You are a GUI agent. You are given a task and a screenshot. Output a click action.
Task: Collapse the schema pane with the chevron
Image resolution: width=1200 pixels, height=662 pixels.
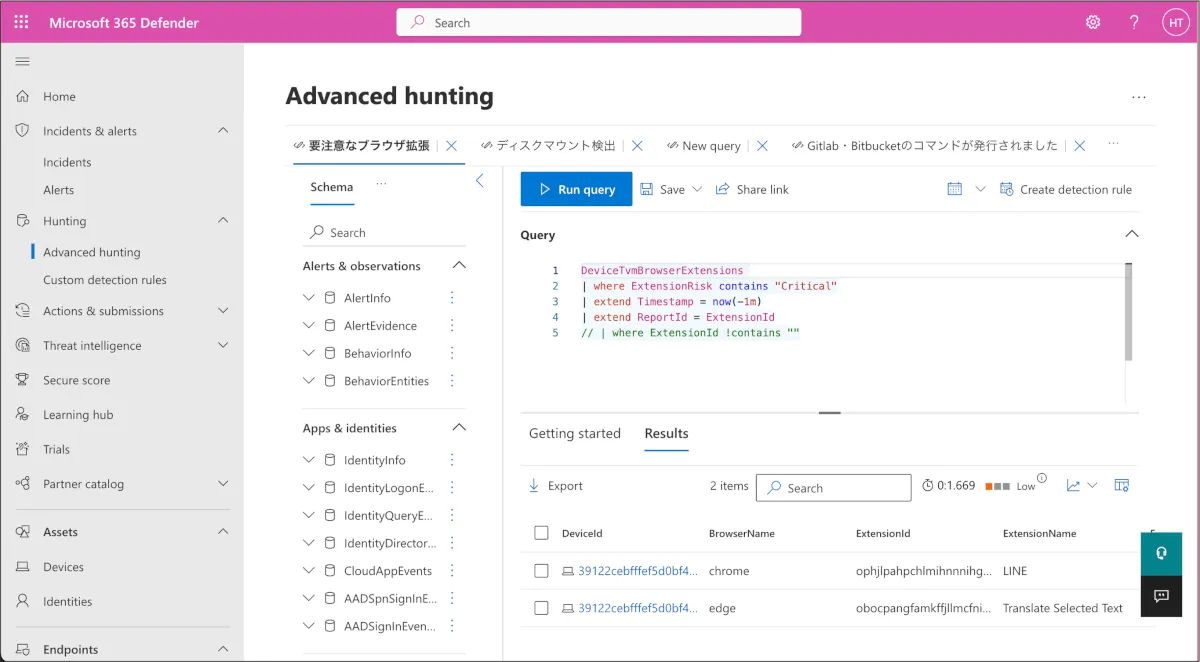[479, 181]
